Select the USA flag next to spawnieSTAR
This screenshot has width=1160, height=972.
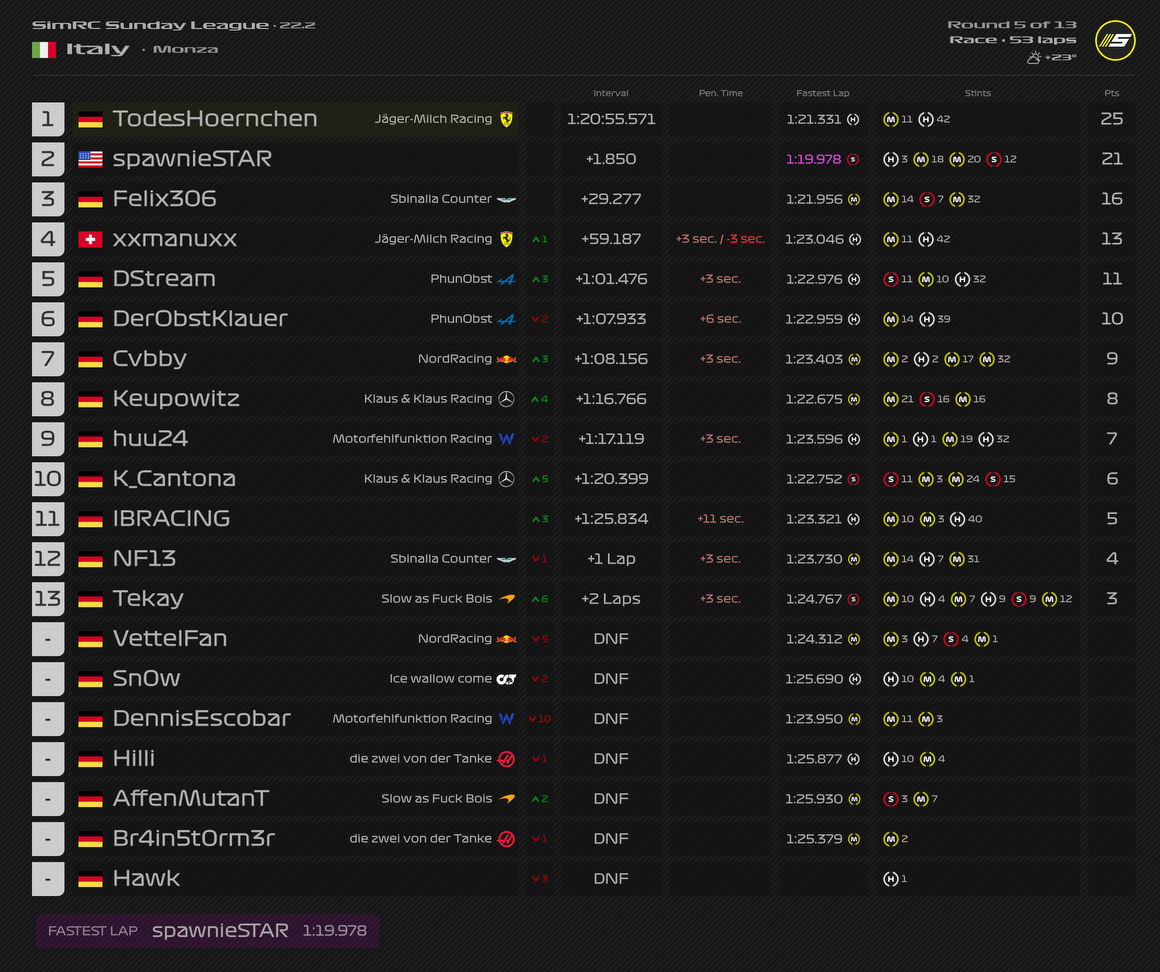point(91,159)
